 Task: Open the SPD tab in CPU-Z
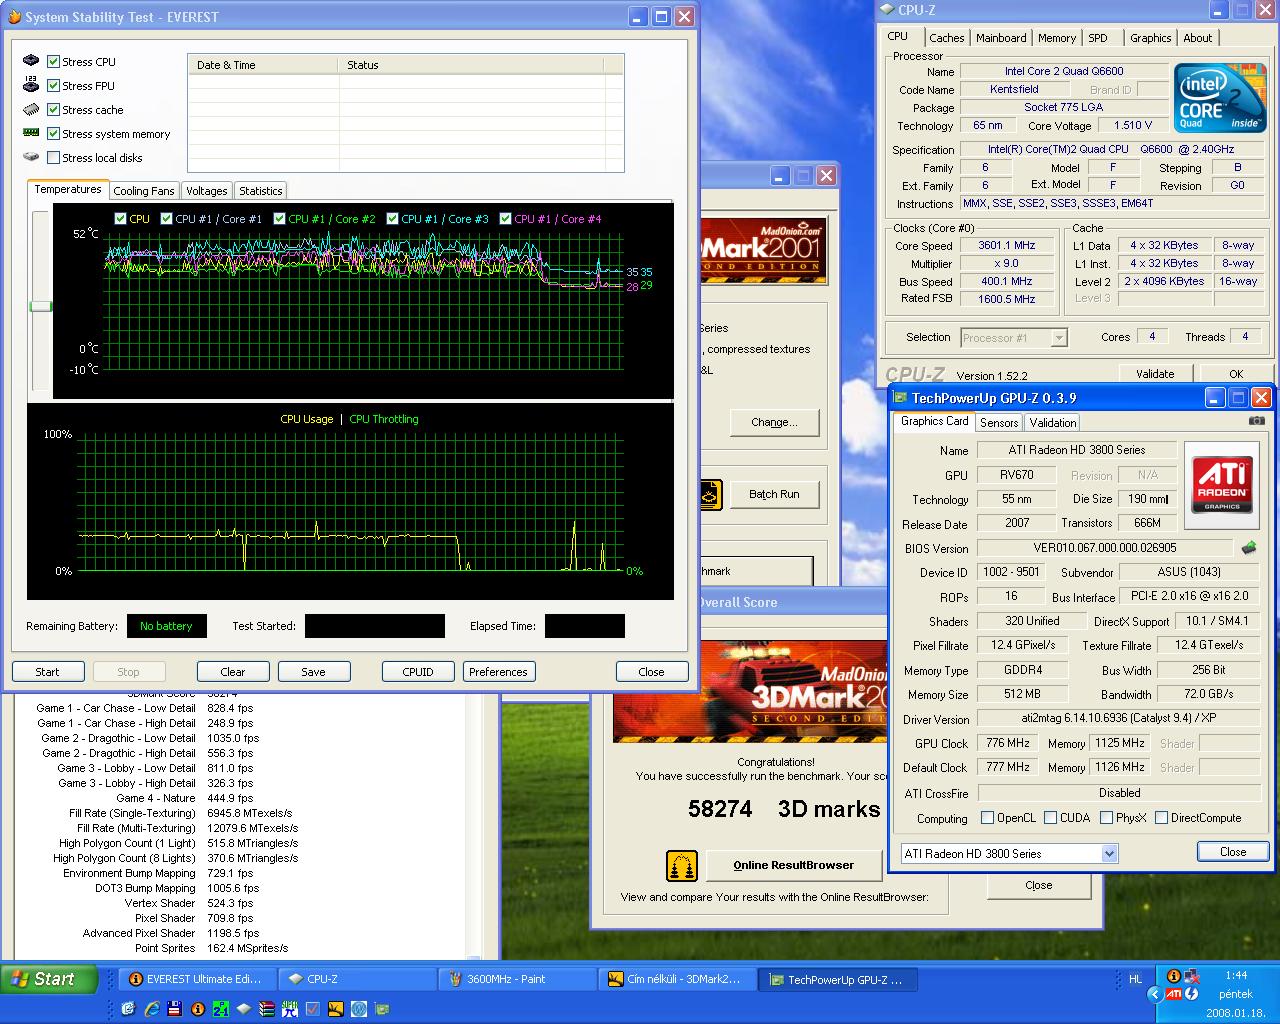tap(1098, 38)
